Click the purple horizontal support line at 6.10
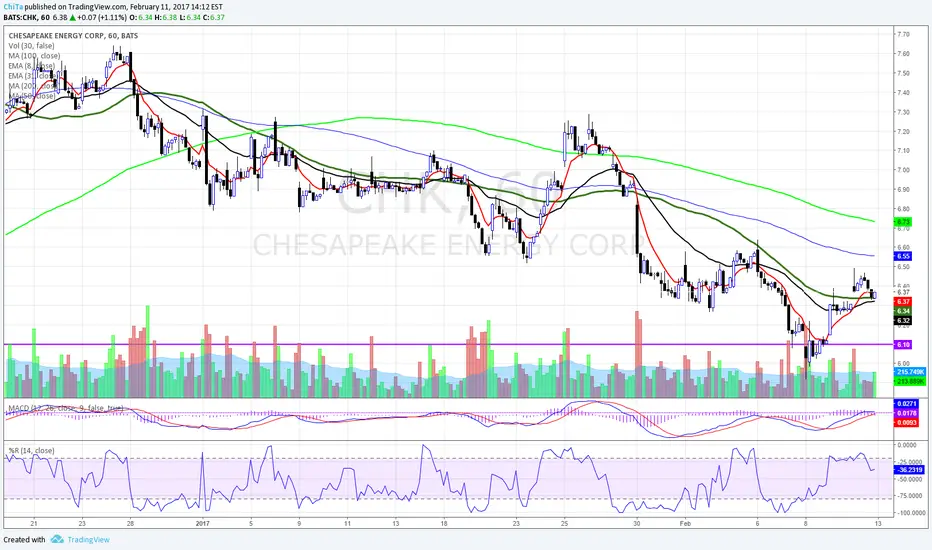The width and height of the screenshot is (932, 550). click(x=449, y=344)
